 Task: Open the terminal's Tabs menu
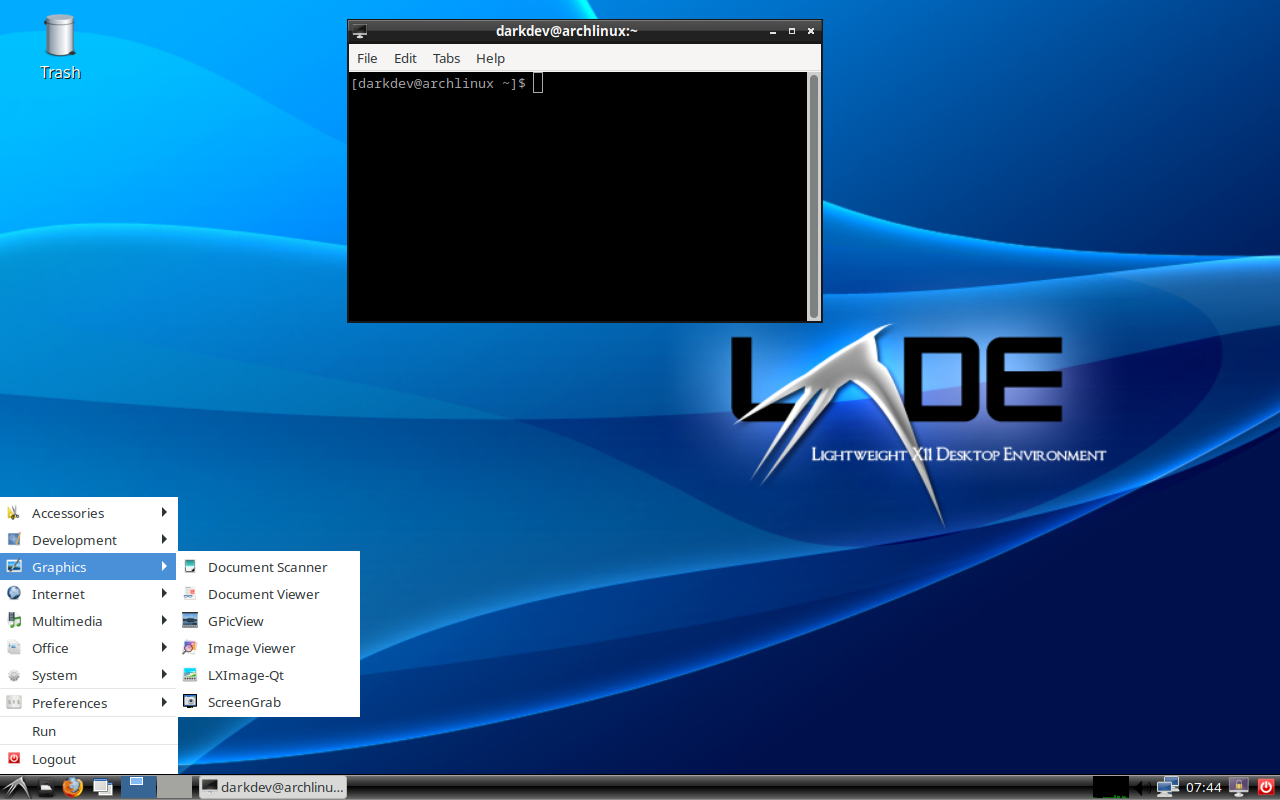pyautogui.click(x=446, y=58)
